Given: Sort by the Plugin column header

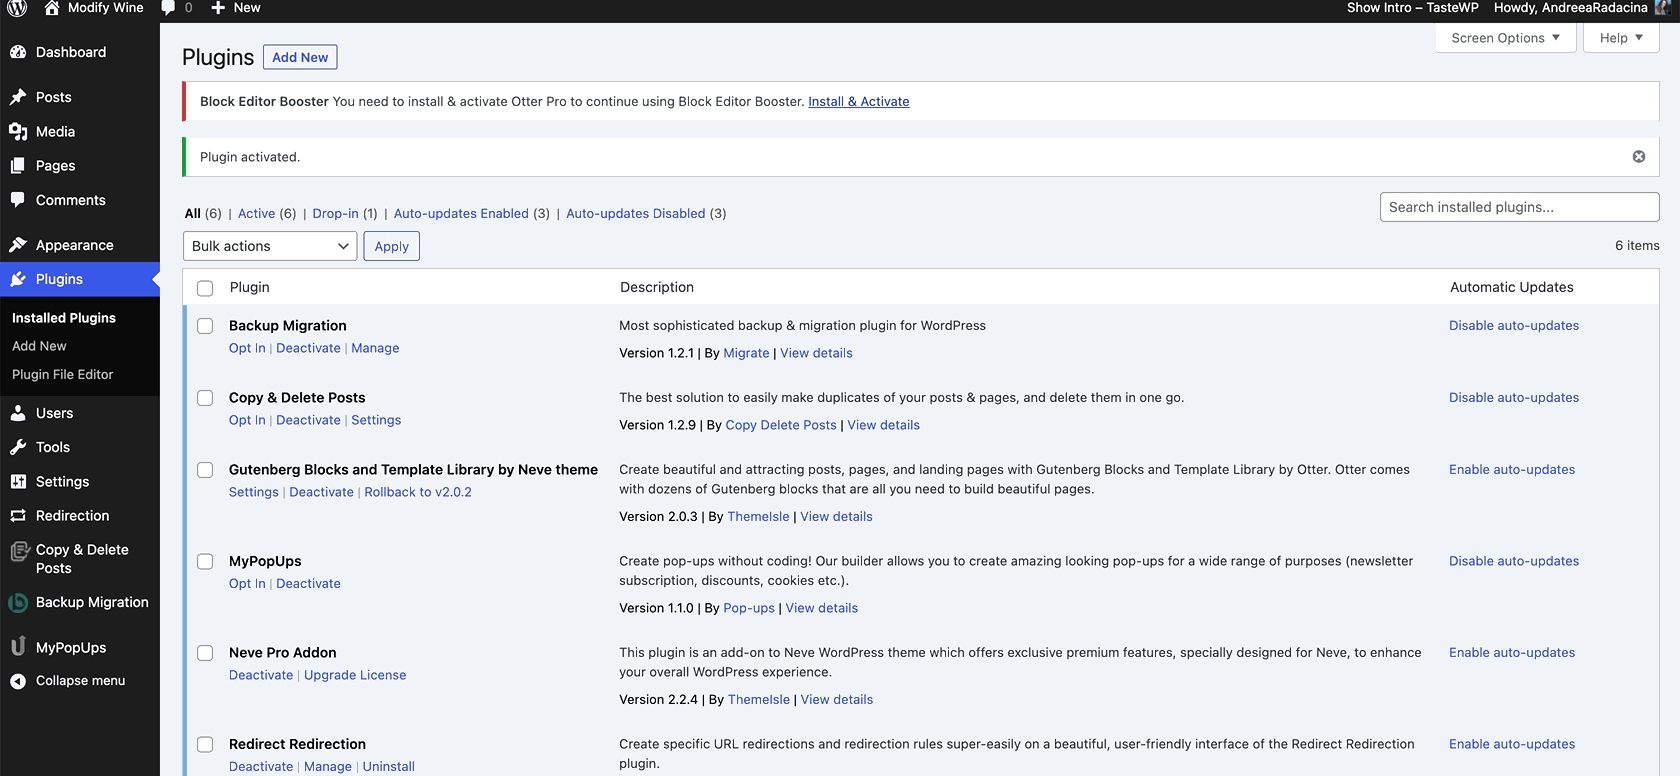Looking at the screenshot, I should coord(250,287).
